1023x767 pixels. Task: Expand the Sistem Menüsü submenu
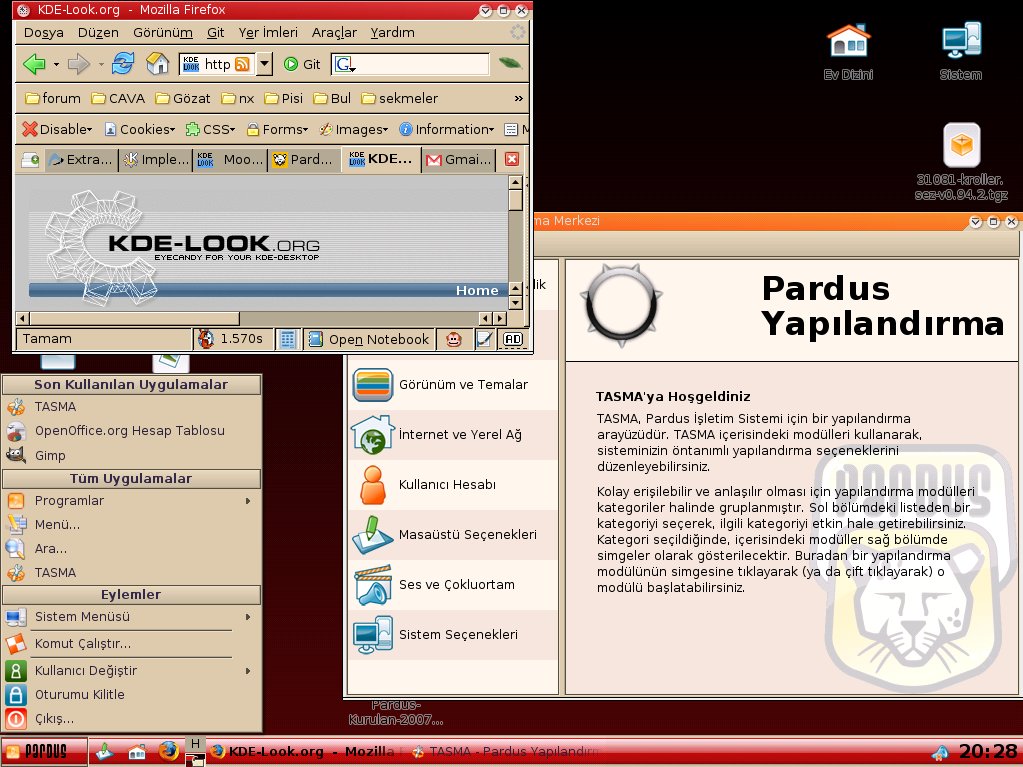click(x=132, y=617)
